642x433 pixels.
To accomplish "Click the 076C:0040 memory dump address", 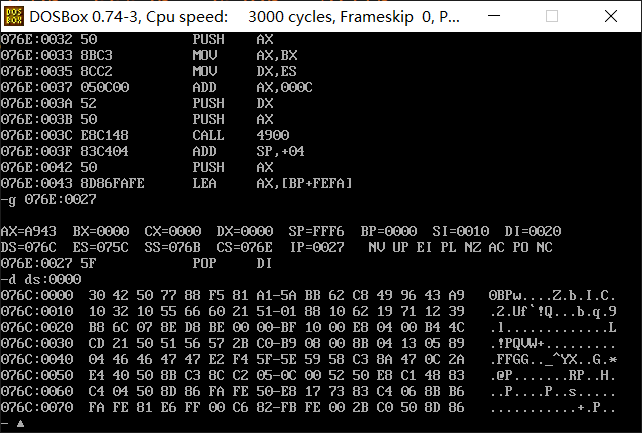I will (37, 359).
